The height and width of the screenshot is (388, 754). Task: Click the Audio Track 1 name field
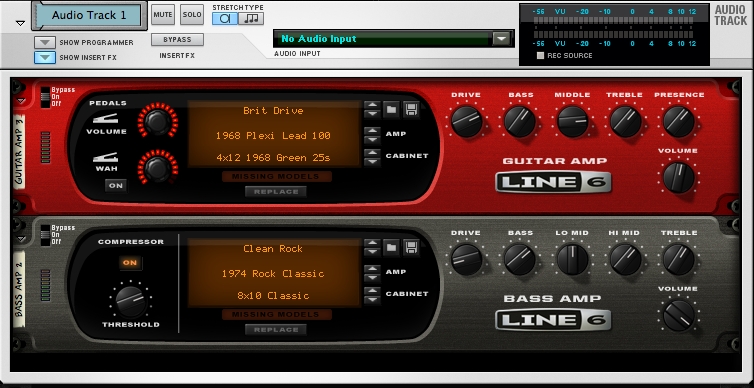(89, 15)
